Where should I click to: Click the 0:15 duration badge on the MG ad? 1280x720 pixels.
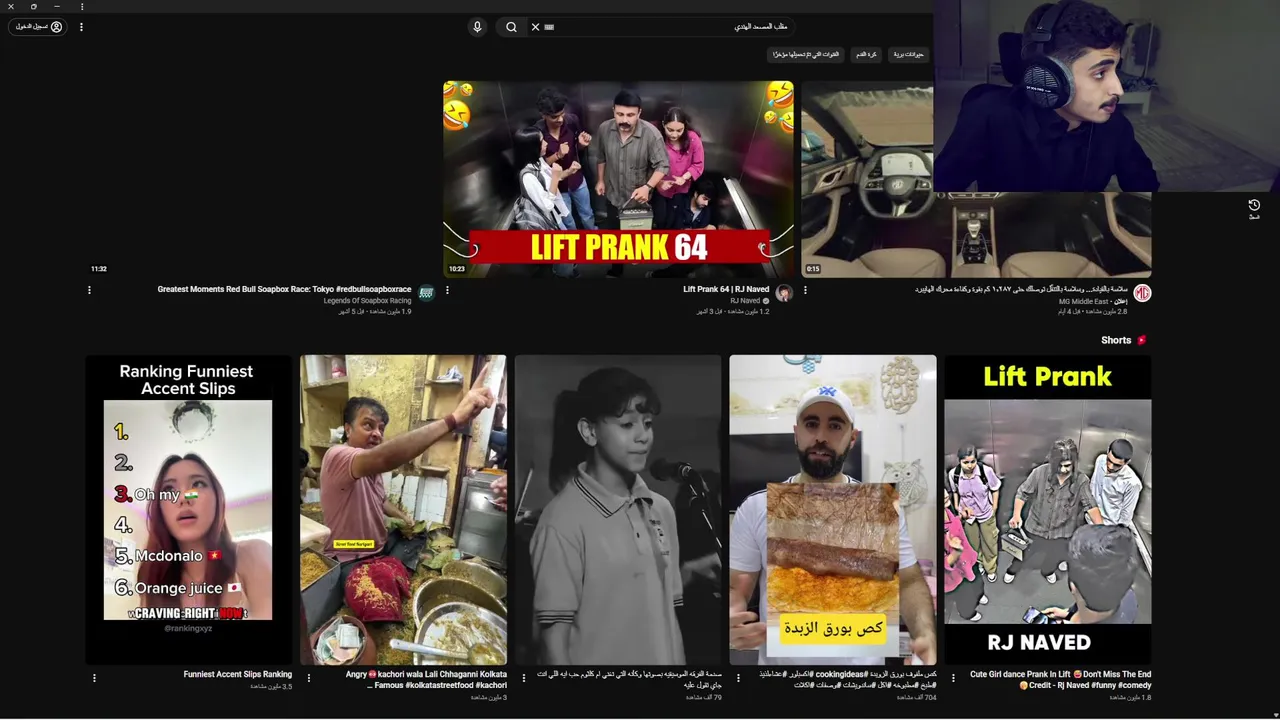coord(813,269)
